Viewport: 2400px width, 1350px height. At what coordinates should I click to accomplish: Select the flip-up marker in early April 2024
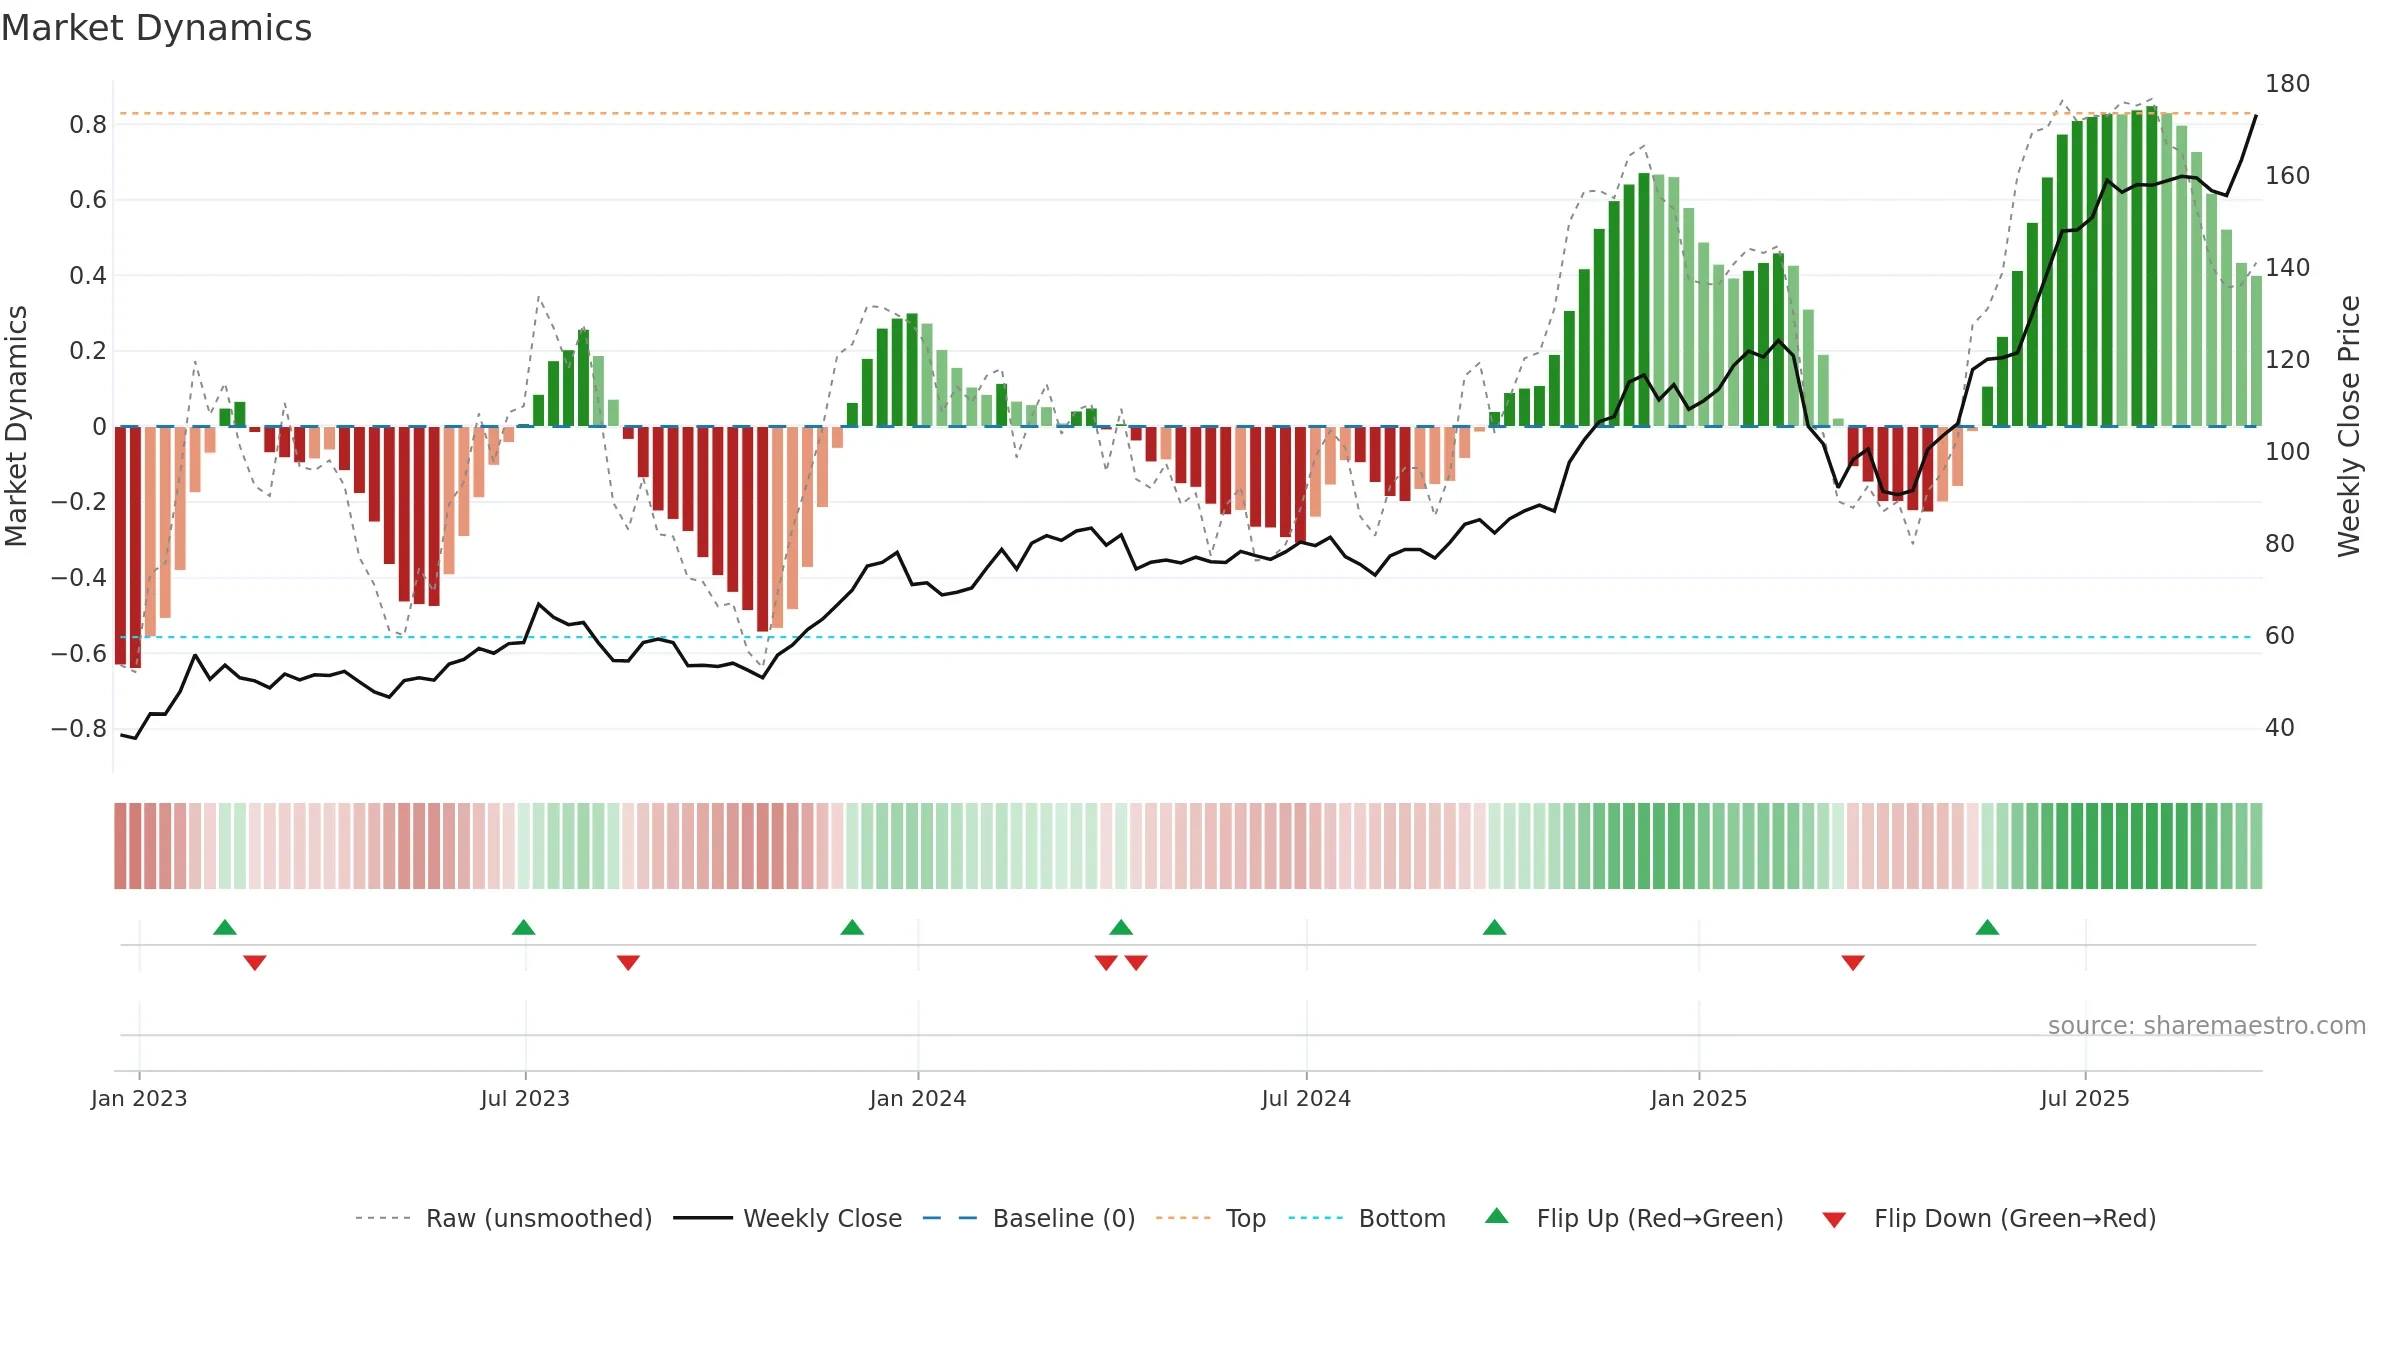pyautogui.click(x=1121, y=927)
